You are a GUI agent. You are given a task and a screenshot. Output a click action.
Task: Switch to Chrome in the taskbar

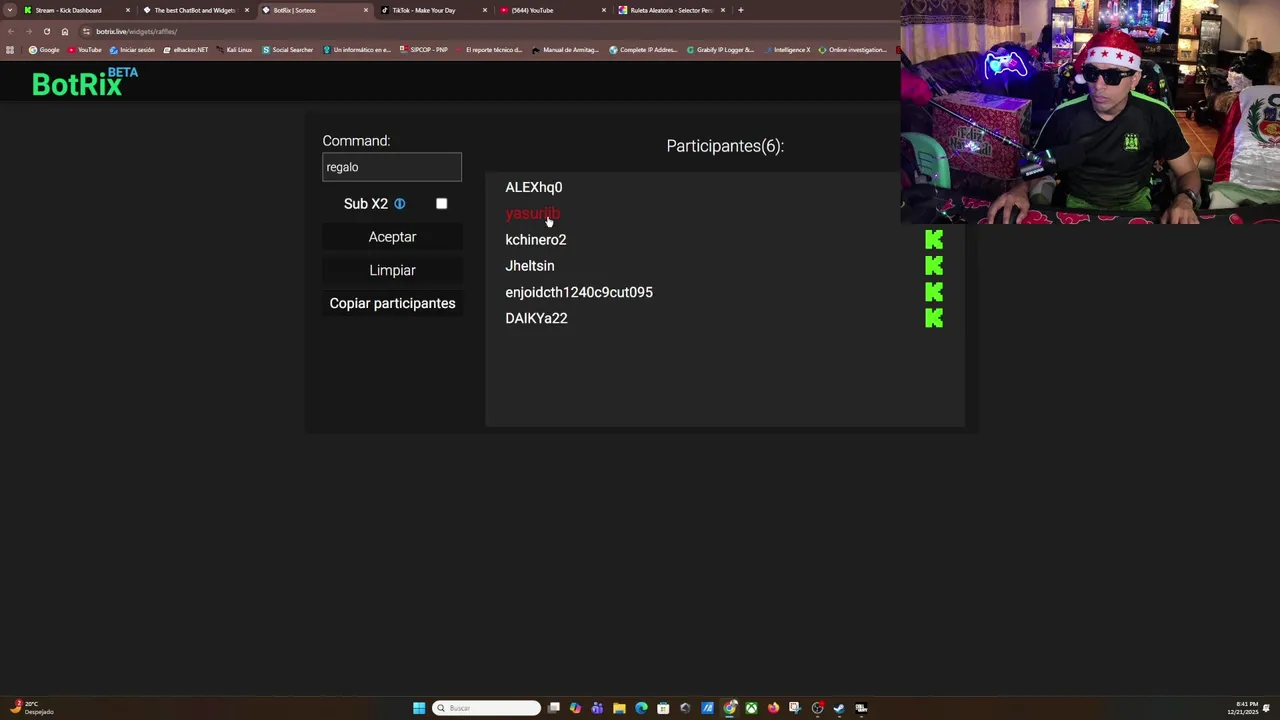(x=729, y=708)
